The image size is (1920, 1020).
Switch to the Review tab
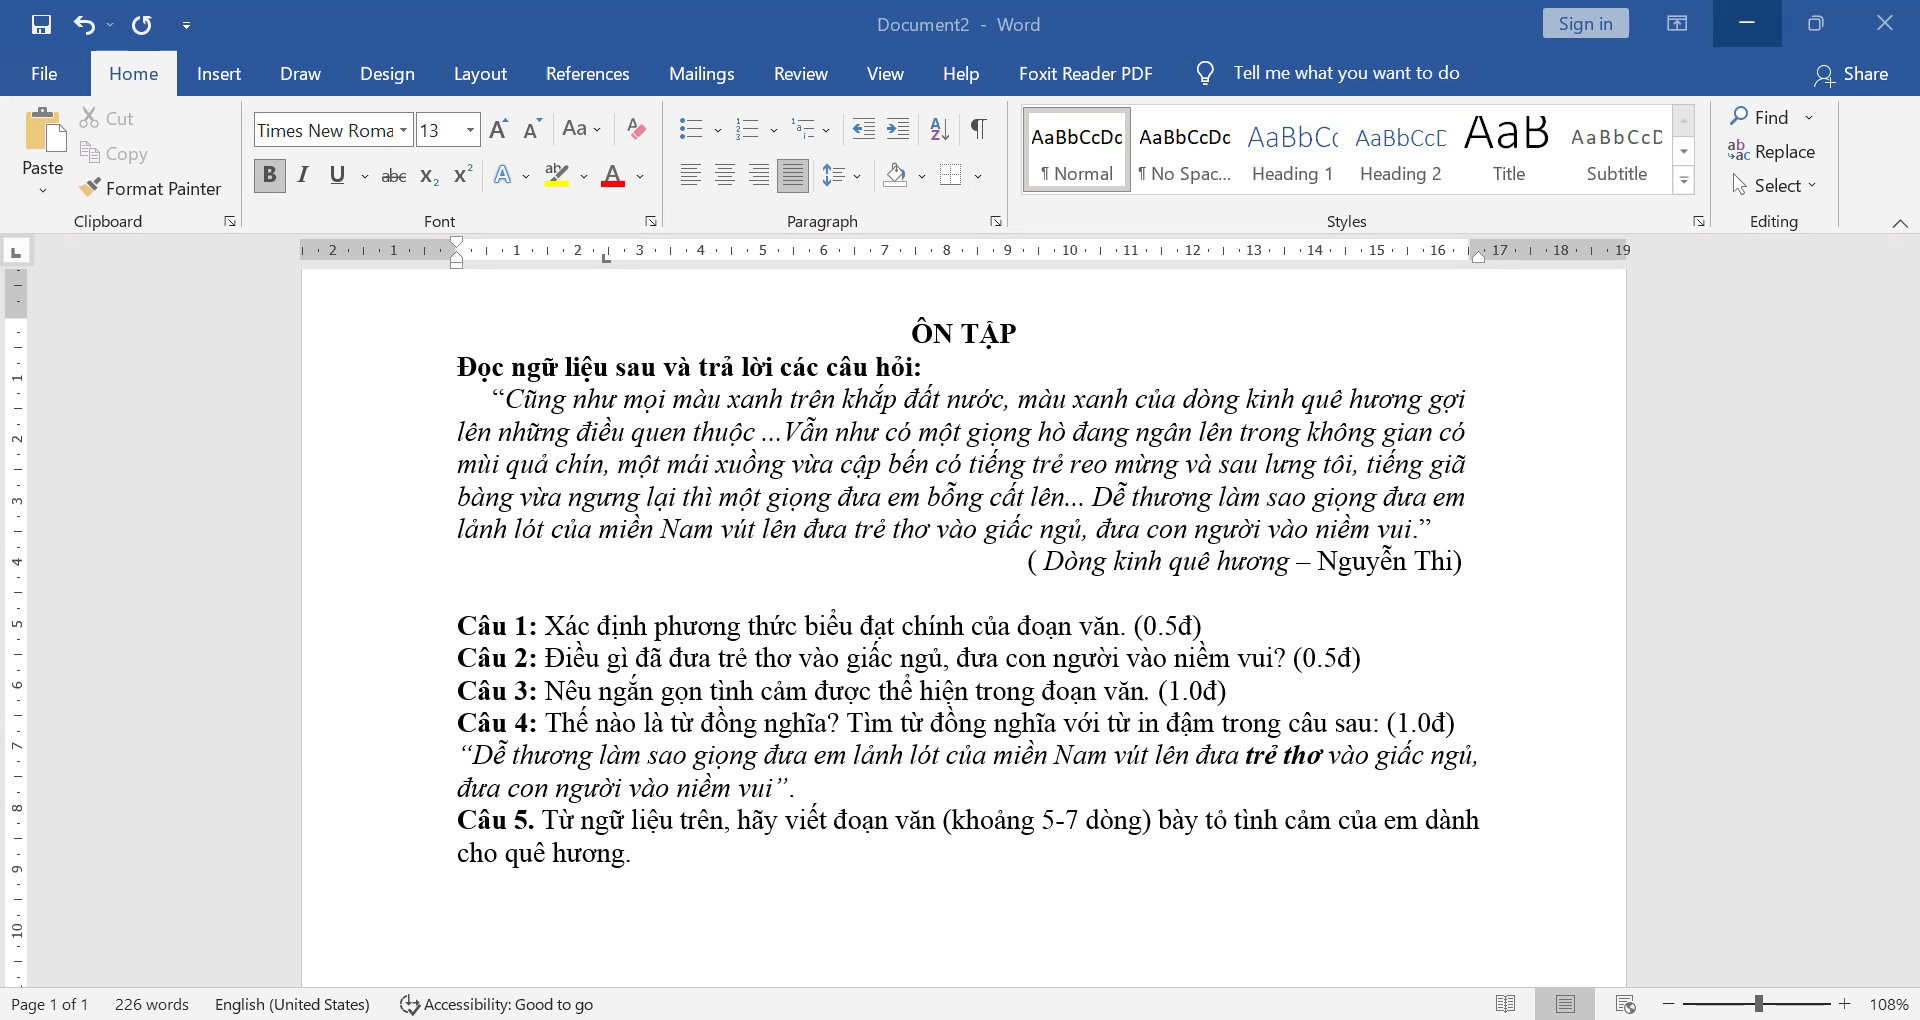tap(801, 73)
